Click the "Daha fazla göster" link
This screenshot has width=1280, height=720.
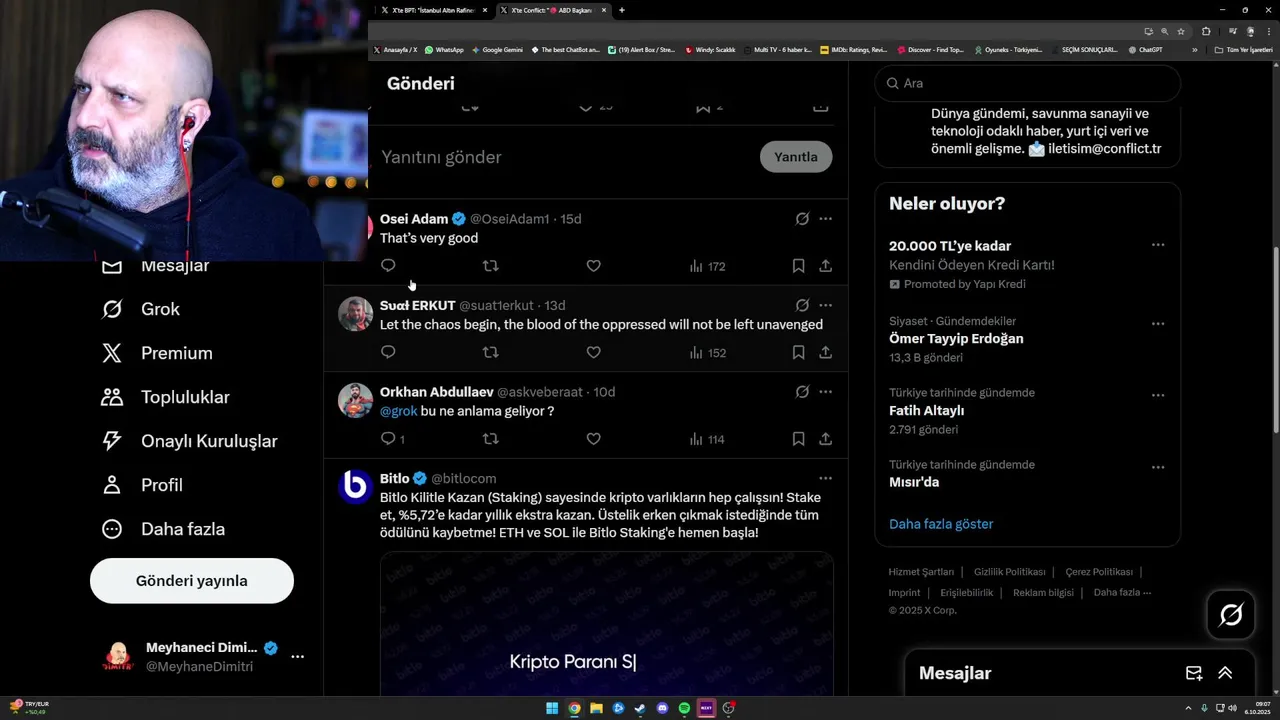(x=941, y=524)
